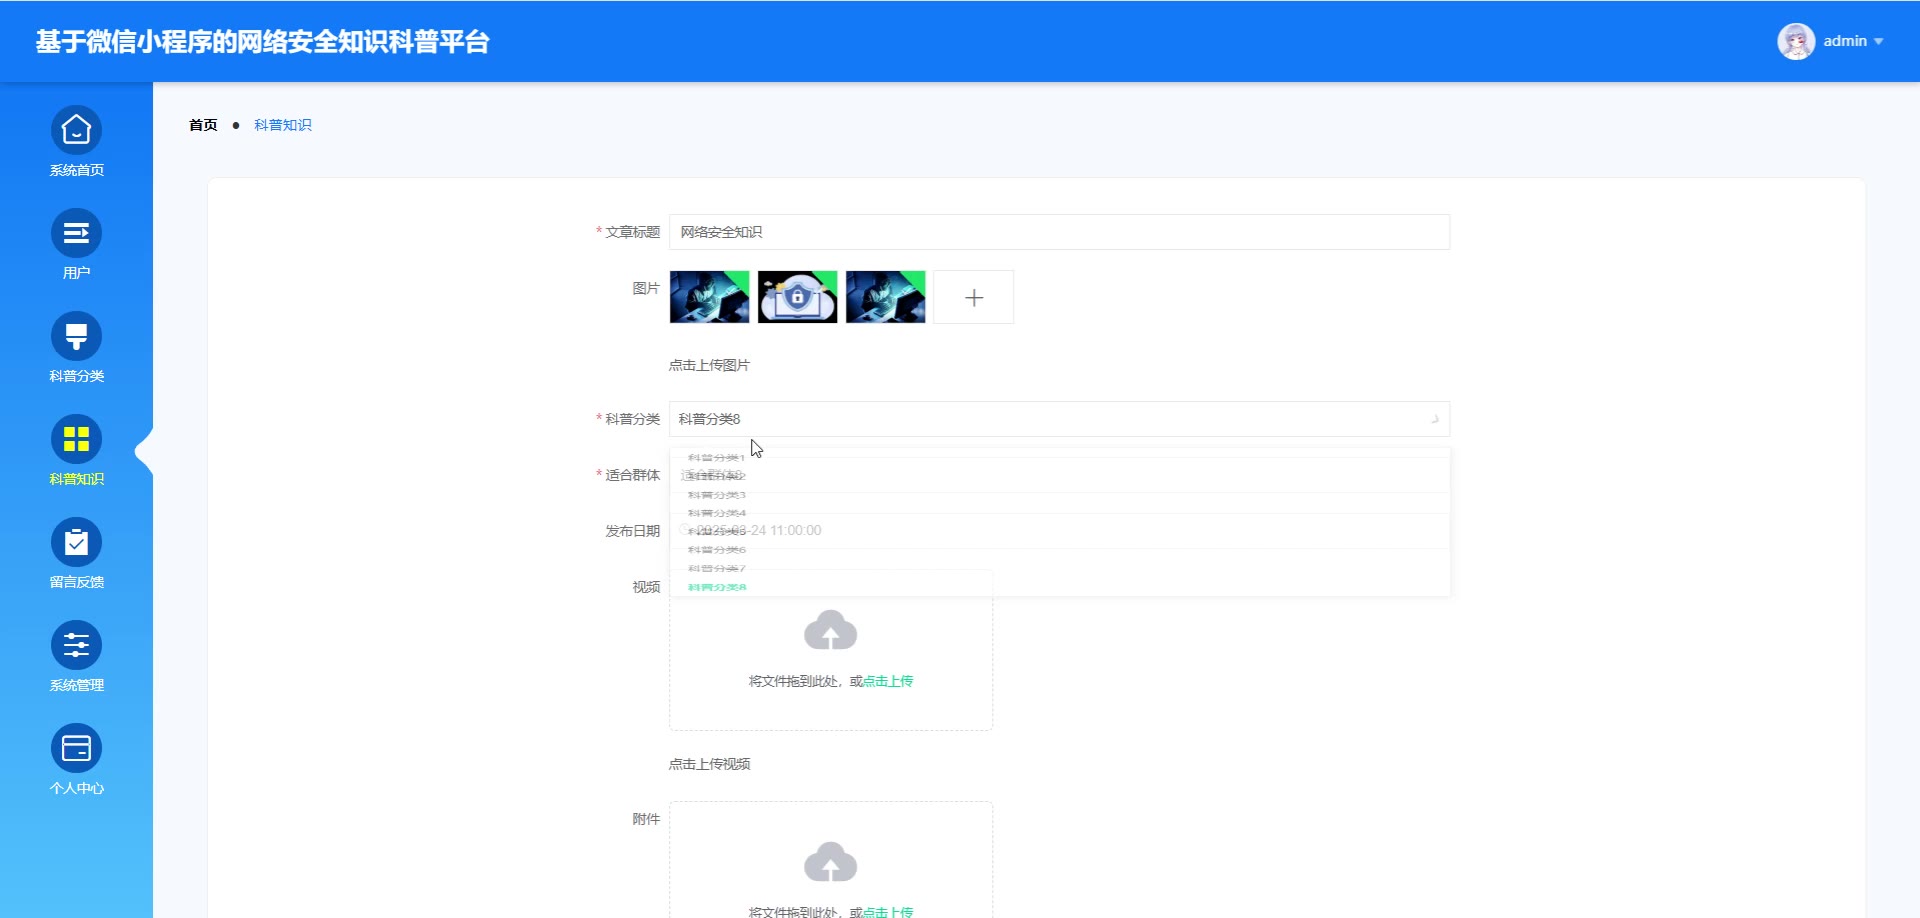The height and width of the screenshot is (918, 1920).
Task: Click the admin avatar picture
Action: coord(1796,41)
